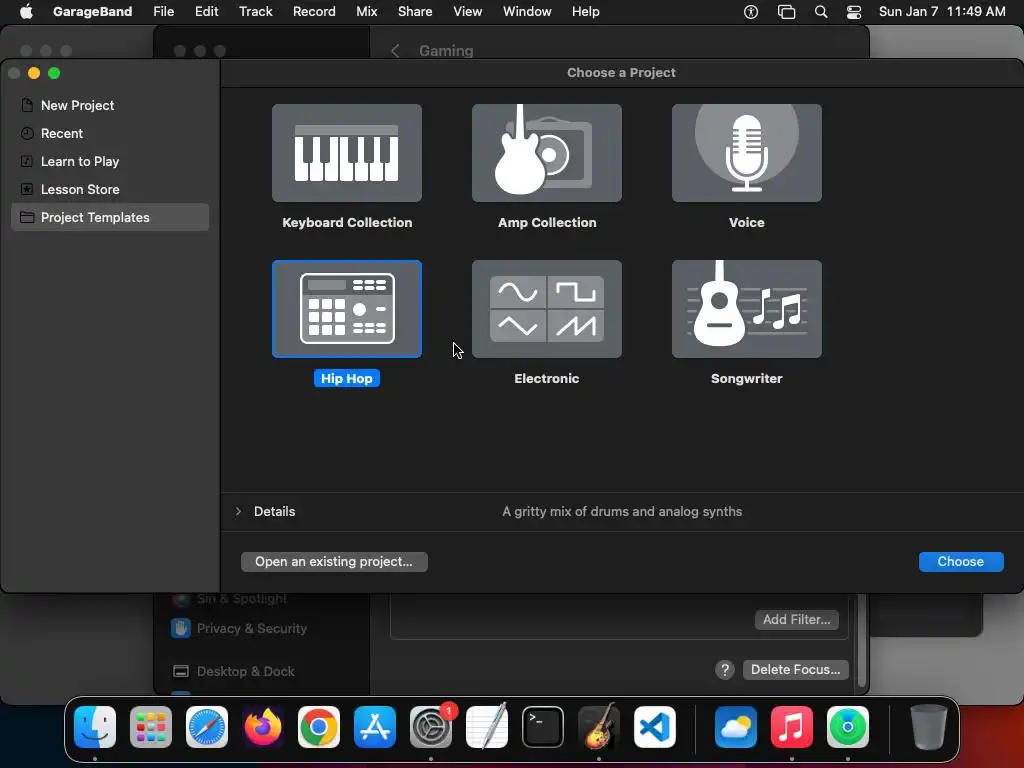Click the New Project document icon
This screenshot has width=1024, height=768.
(x=27, y=105)
